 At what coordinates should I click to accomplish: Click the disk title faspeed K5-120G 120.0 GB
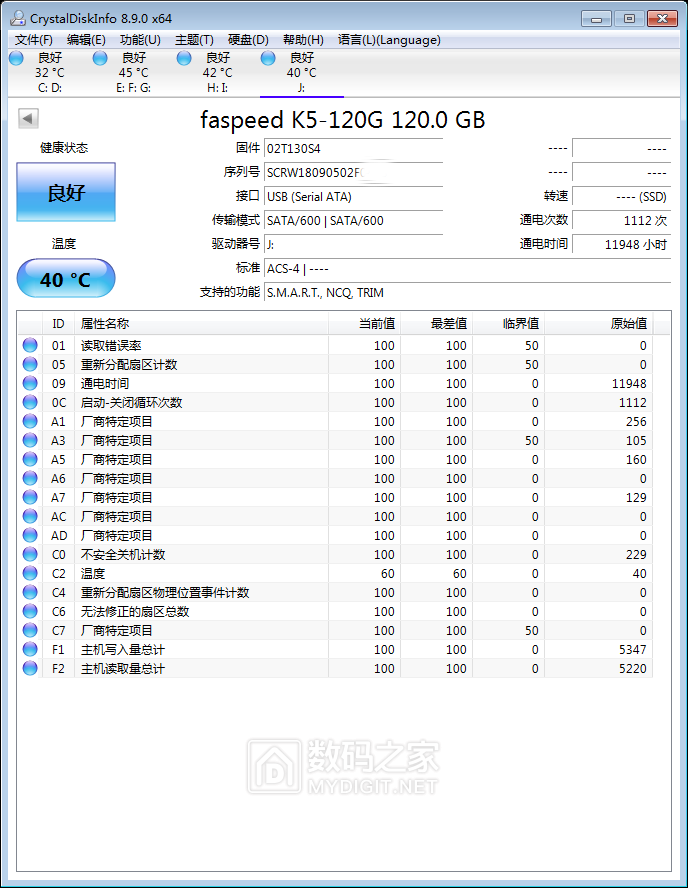[343, 119]
